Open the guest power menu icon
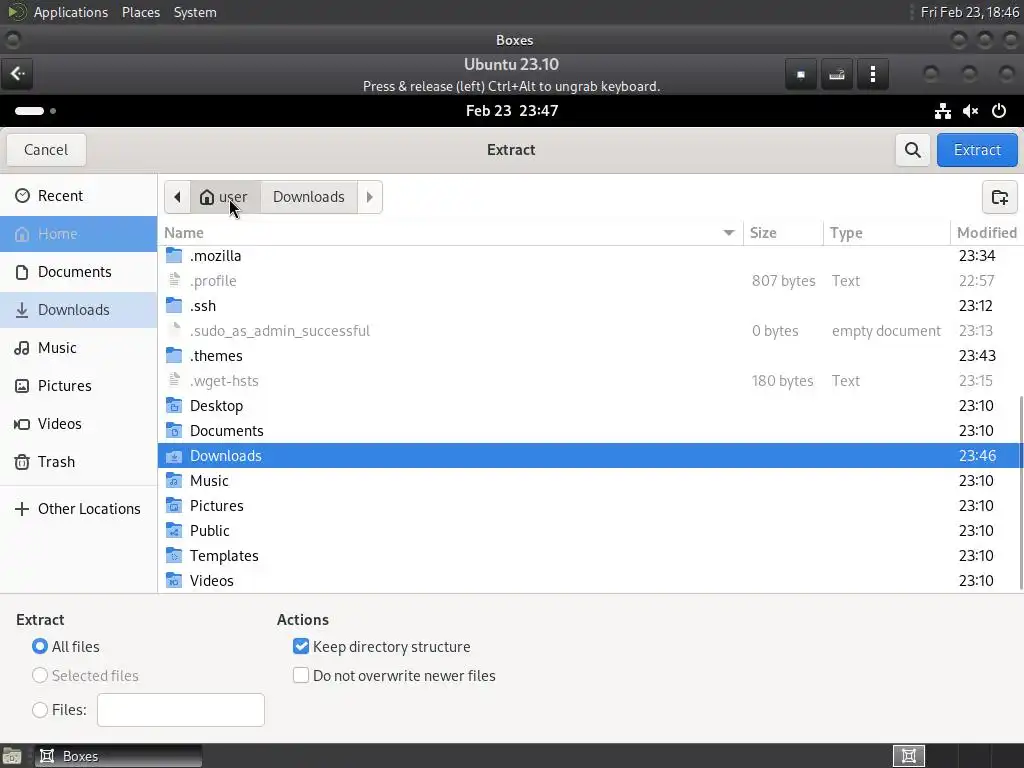This screenshot has height=768, width=1024. pos(999,111)
